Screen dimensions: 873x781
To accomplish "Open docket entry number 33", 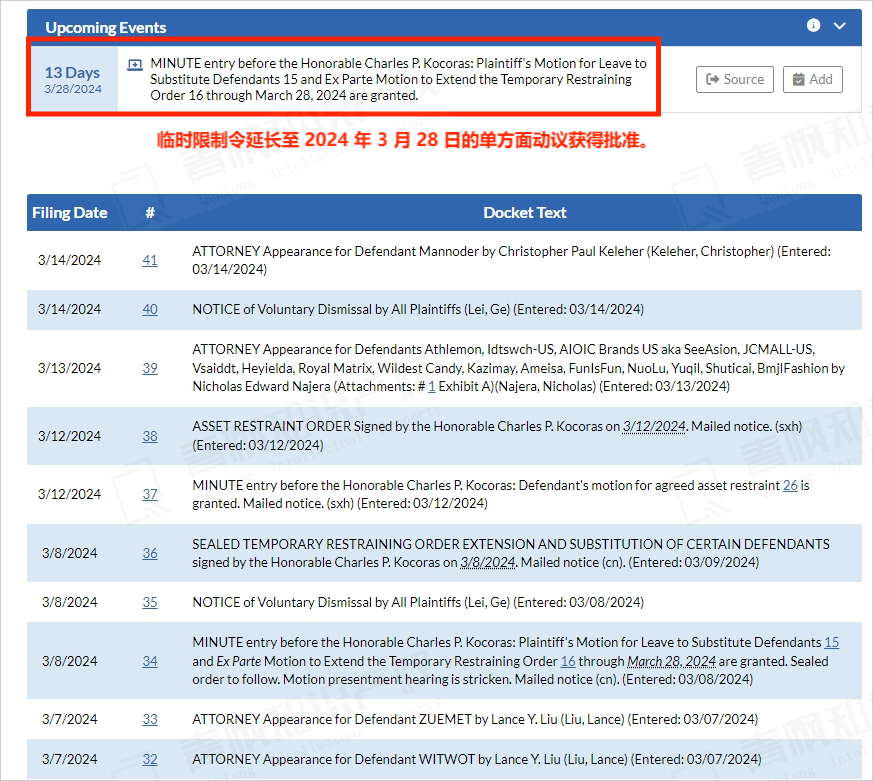I will (150, 719).
